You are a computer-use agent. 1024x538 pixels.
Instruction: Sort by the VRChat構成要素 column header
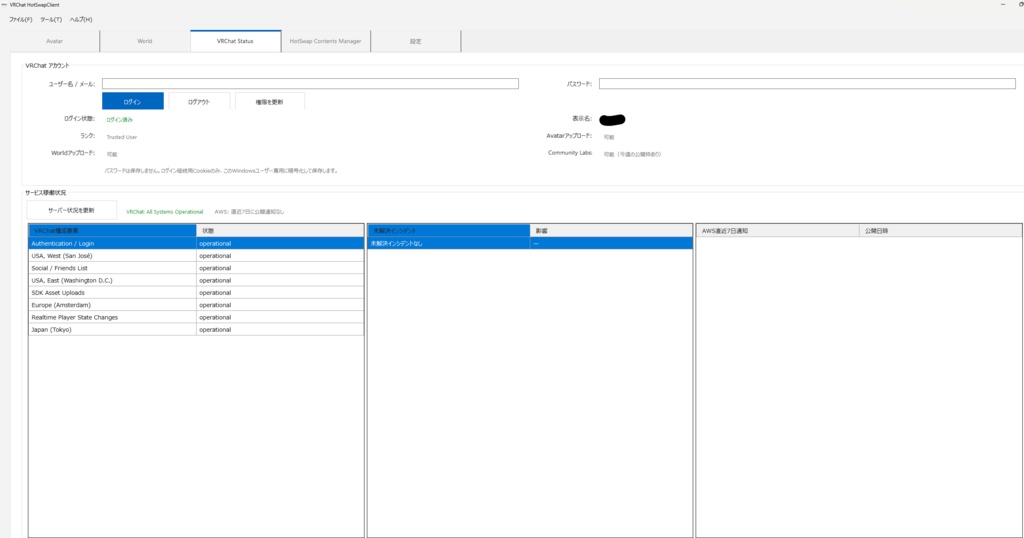pyautogui.click(x=112, y=230)
